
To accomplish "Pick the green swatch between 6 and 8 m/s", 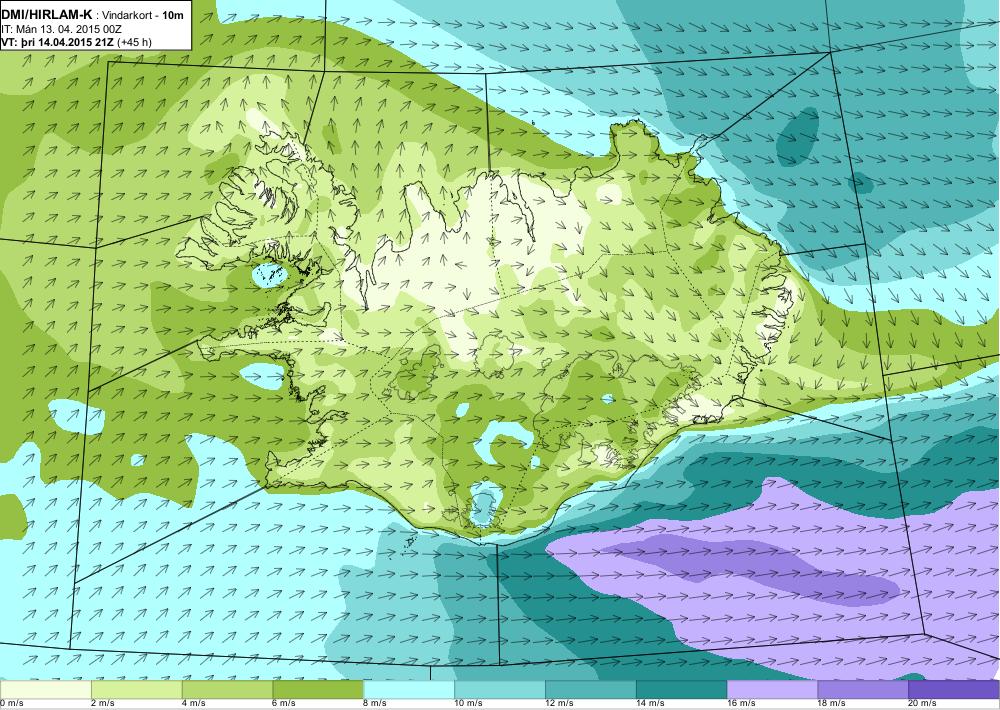I will coord(318,690).
